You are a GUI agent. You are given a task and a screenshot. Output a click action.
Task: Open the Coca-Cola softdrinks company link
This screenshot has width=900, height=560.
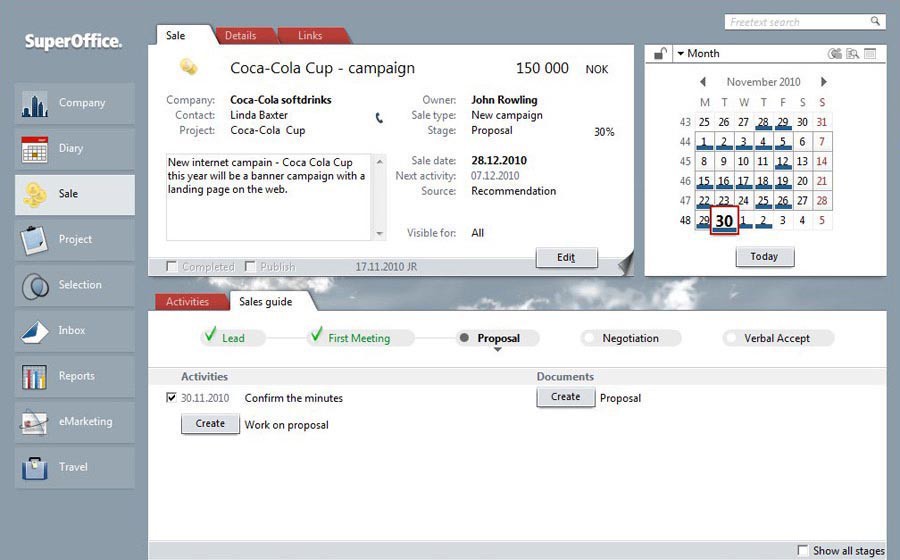coord(281,100)
